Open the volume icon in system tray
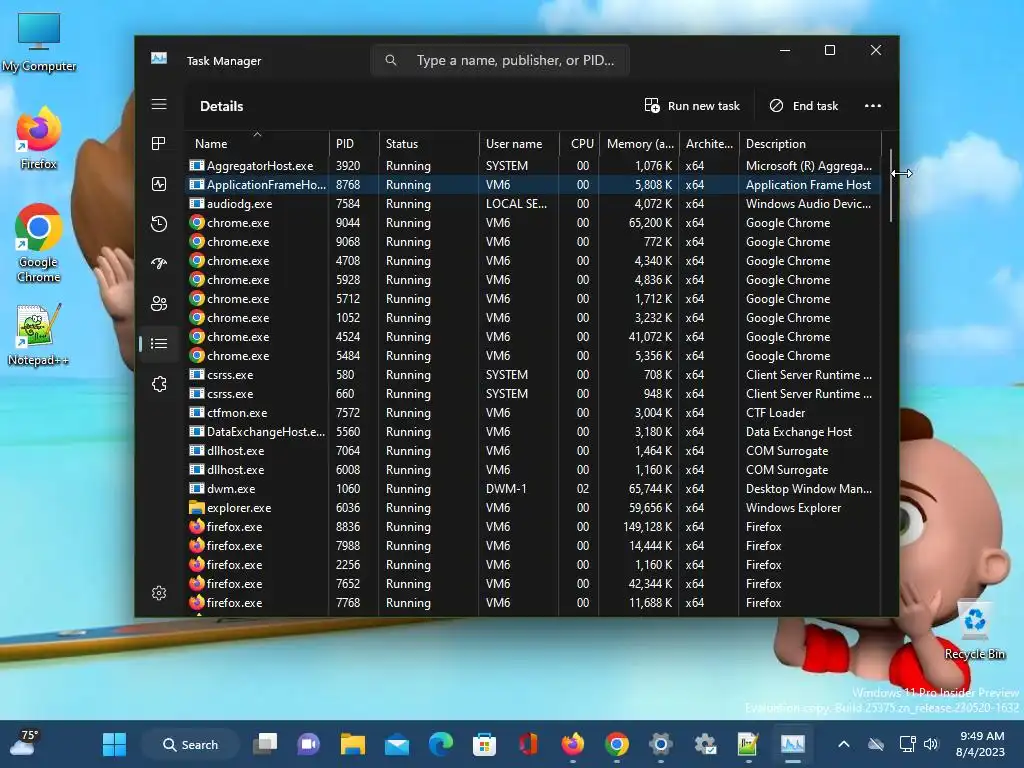 [931, 744]
